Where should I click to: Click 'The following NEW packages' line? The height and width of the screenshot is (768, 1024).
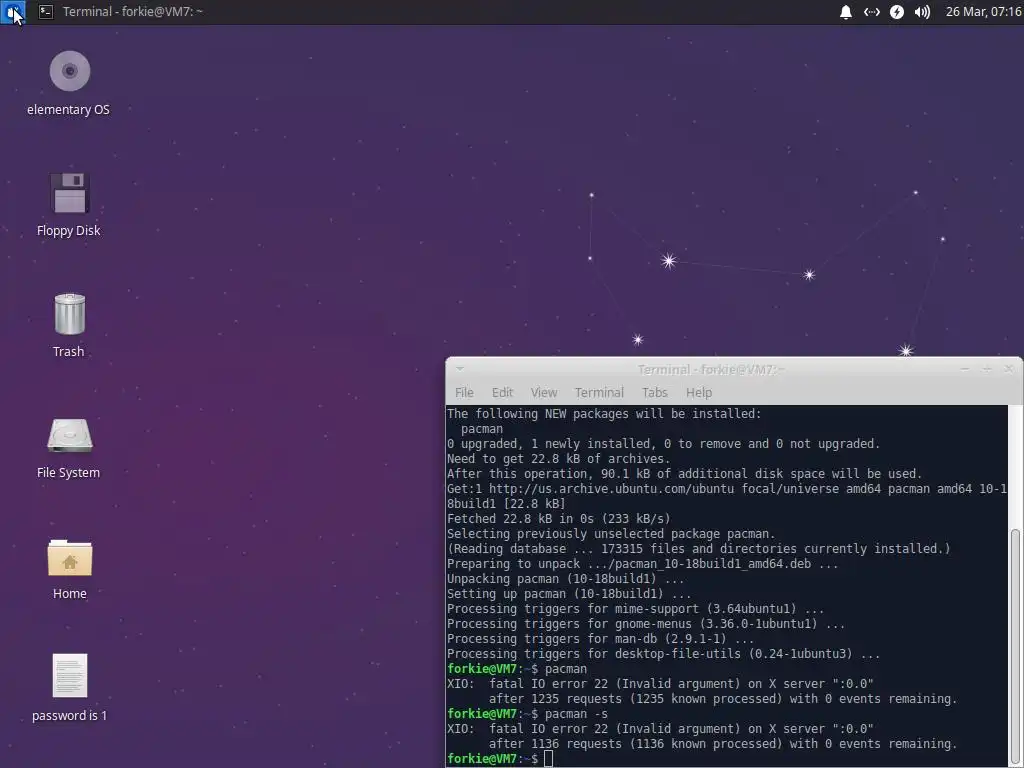coord(605,413)
